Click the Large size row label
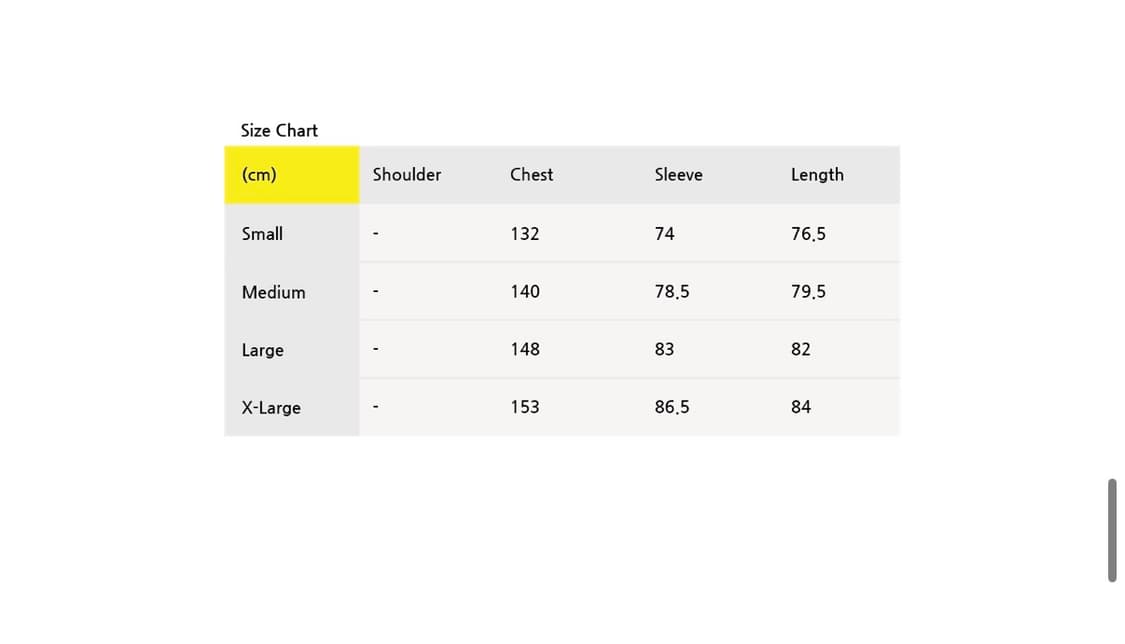 [262, 350]
